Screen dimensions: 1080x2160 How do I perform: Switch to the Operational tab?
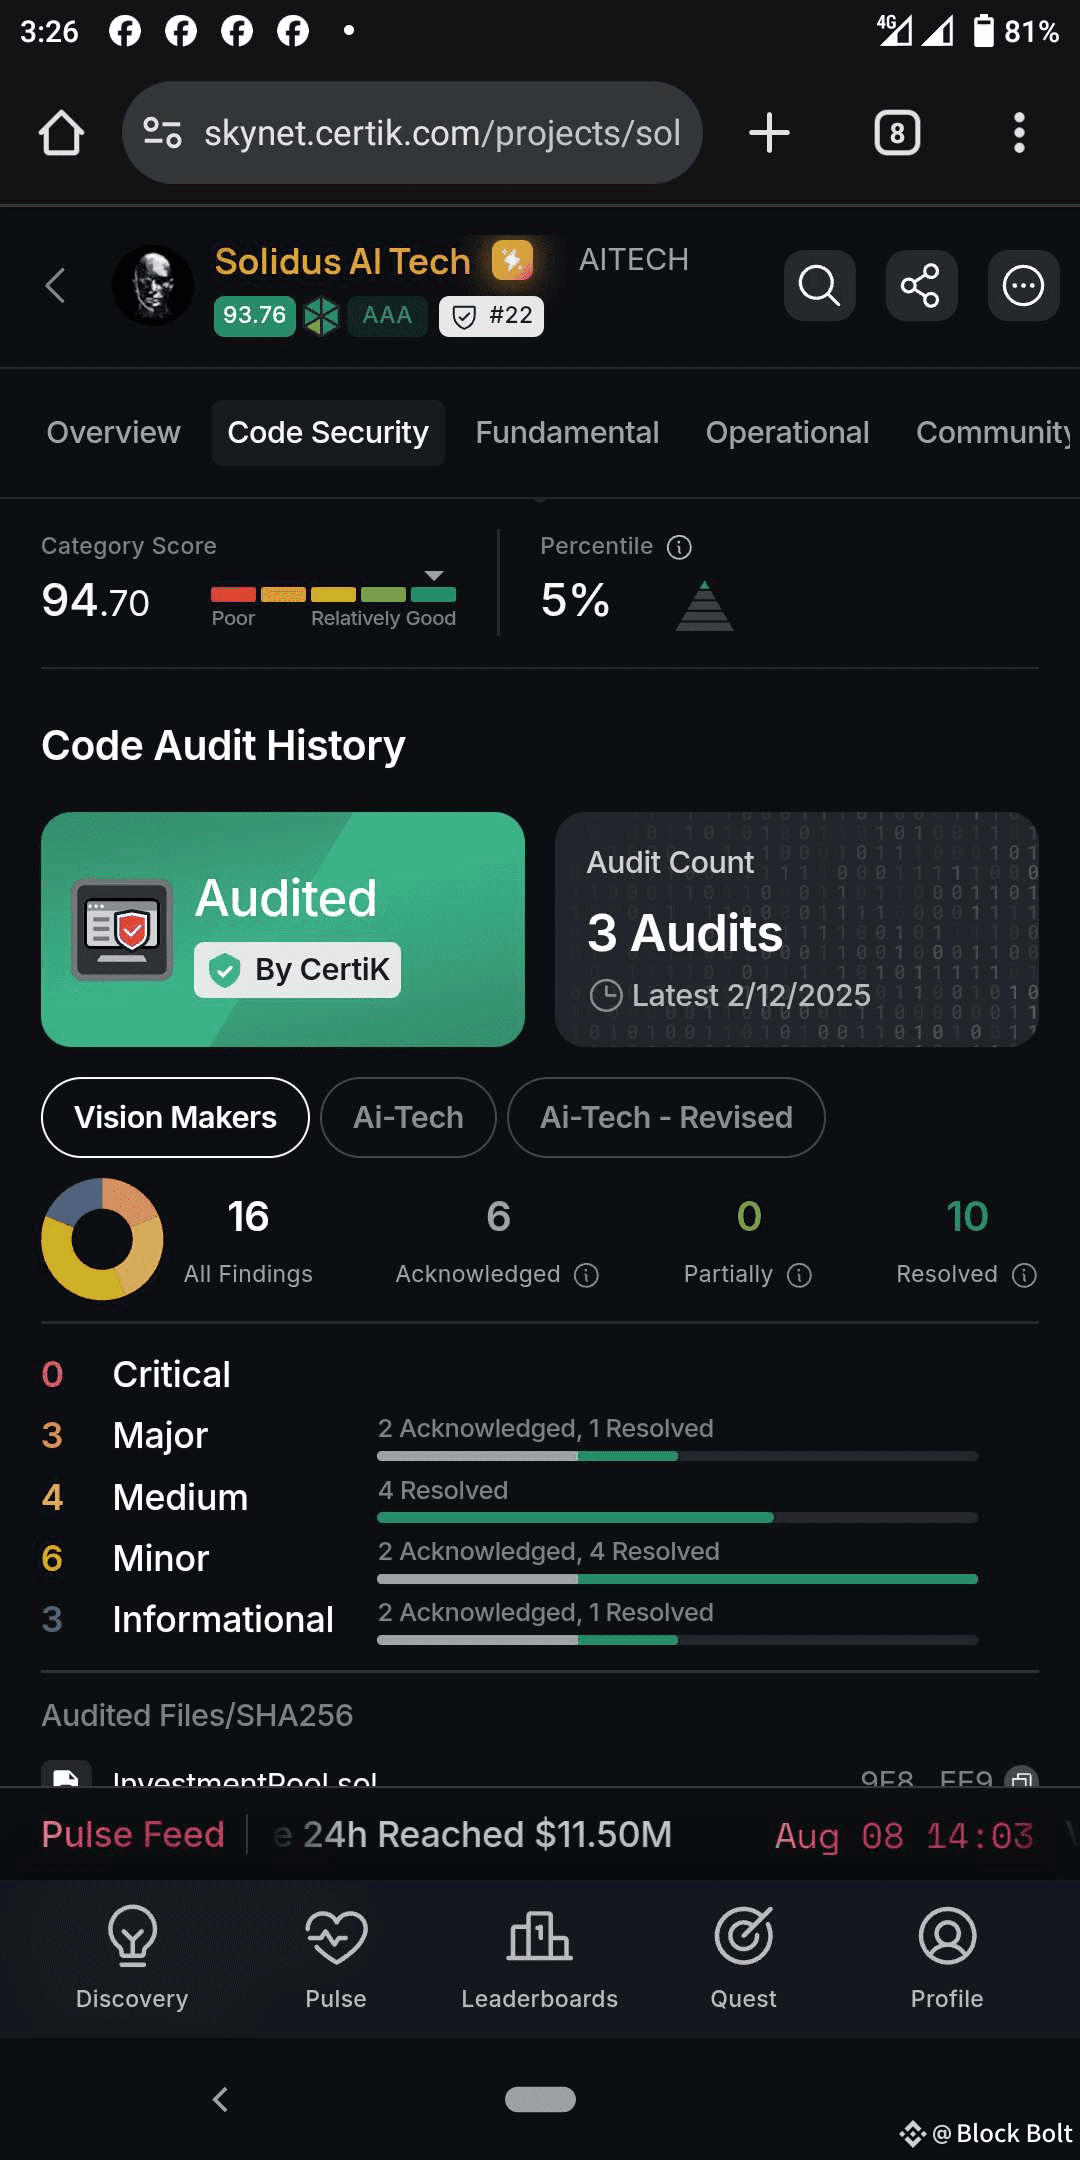click(x=787, y=432)
